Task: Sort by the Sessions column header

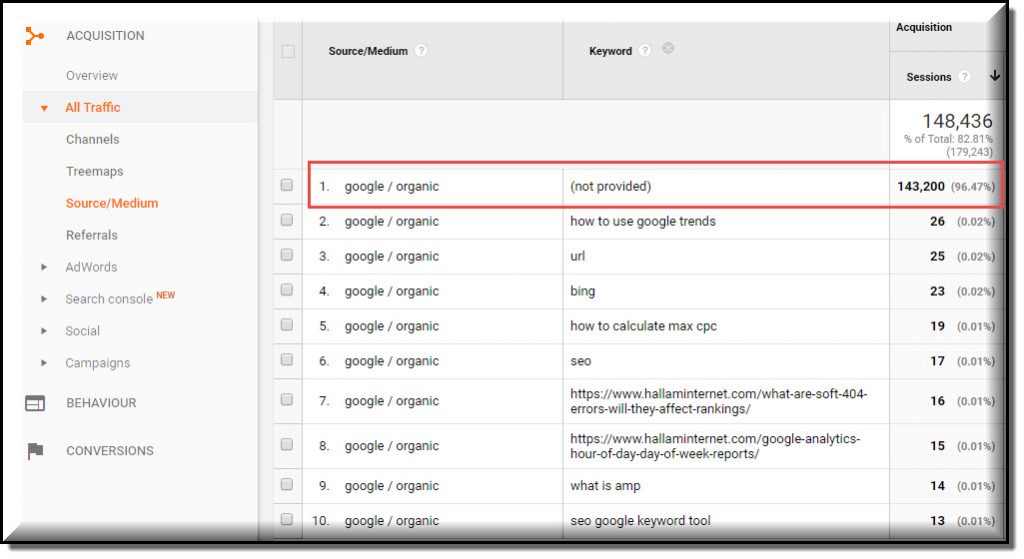Action: (929, 77)
